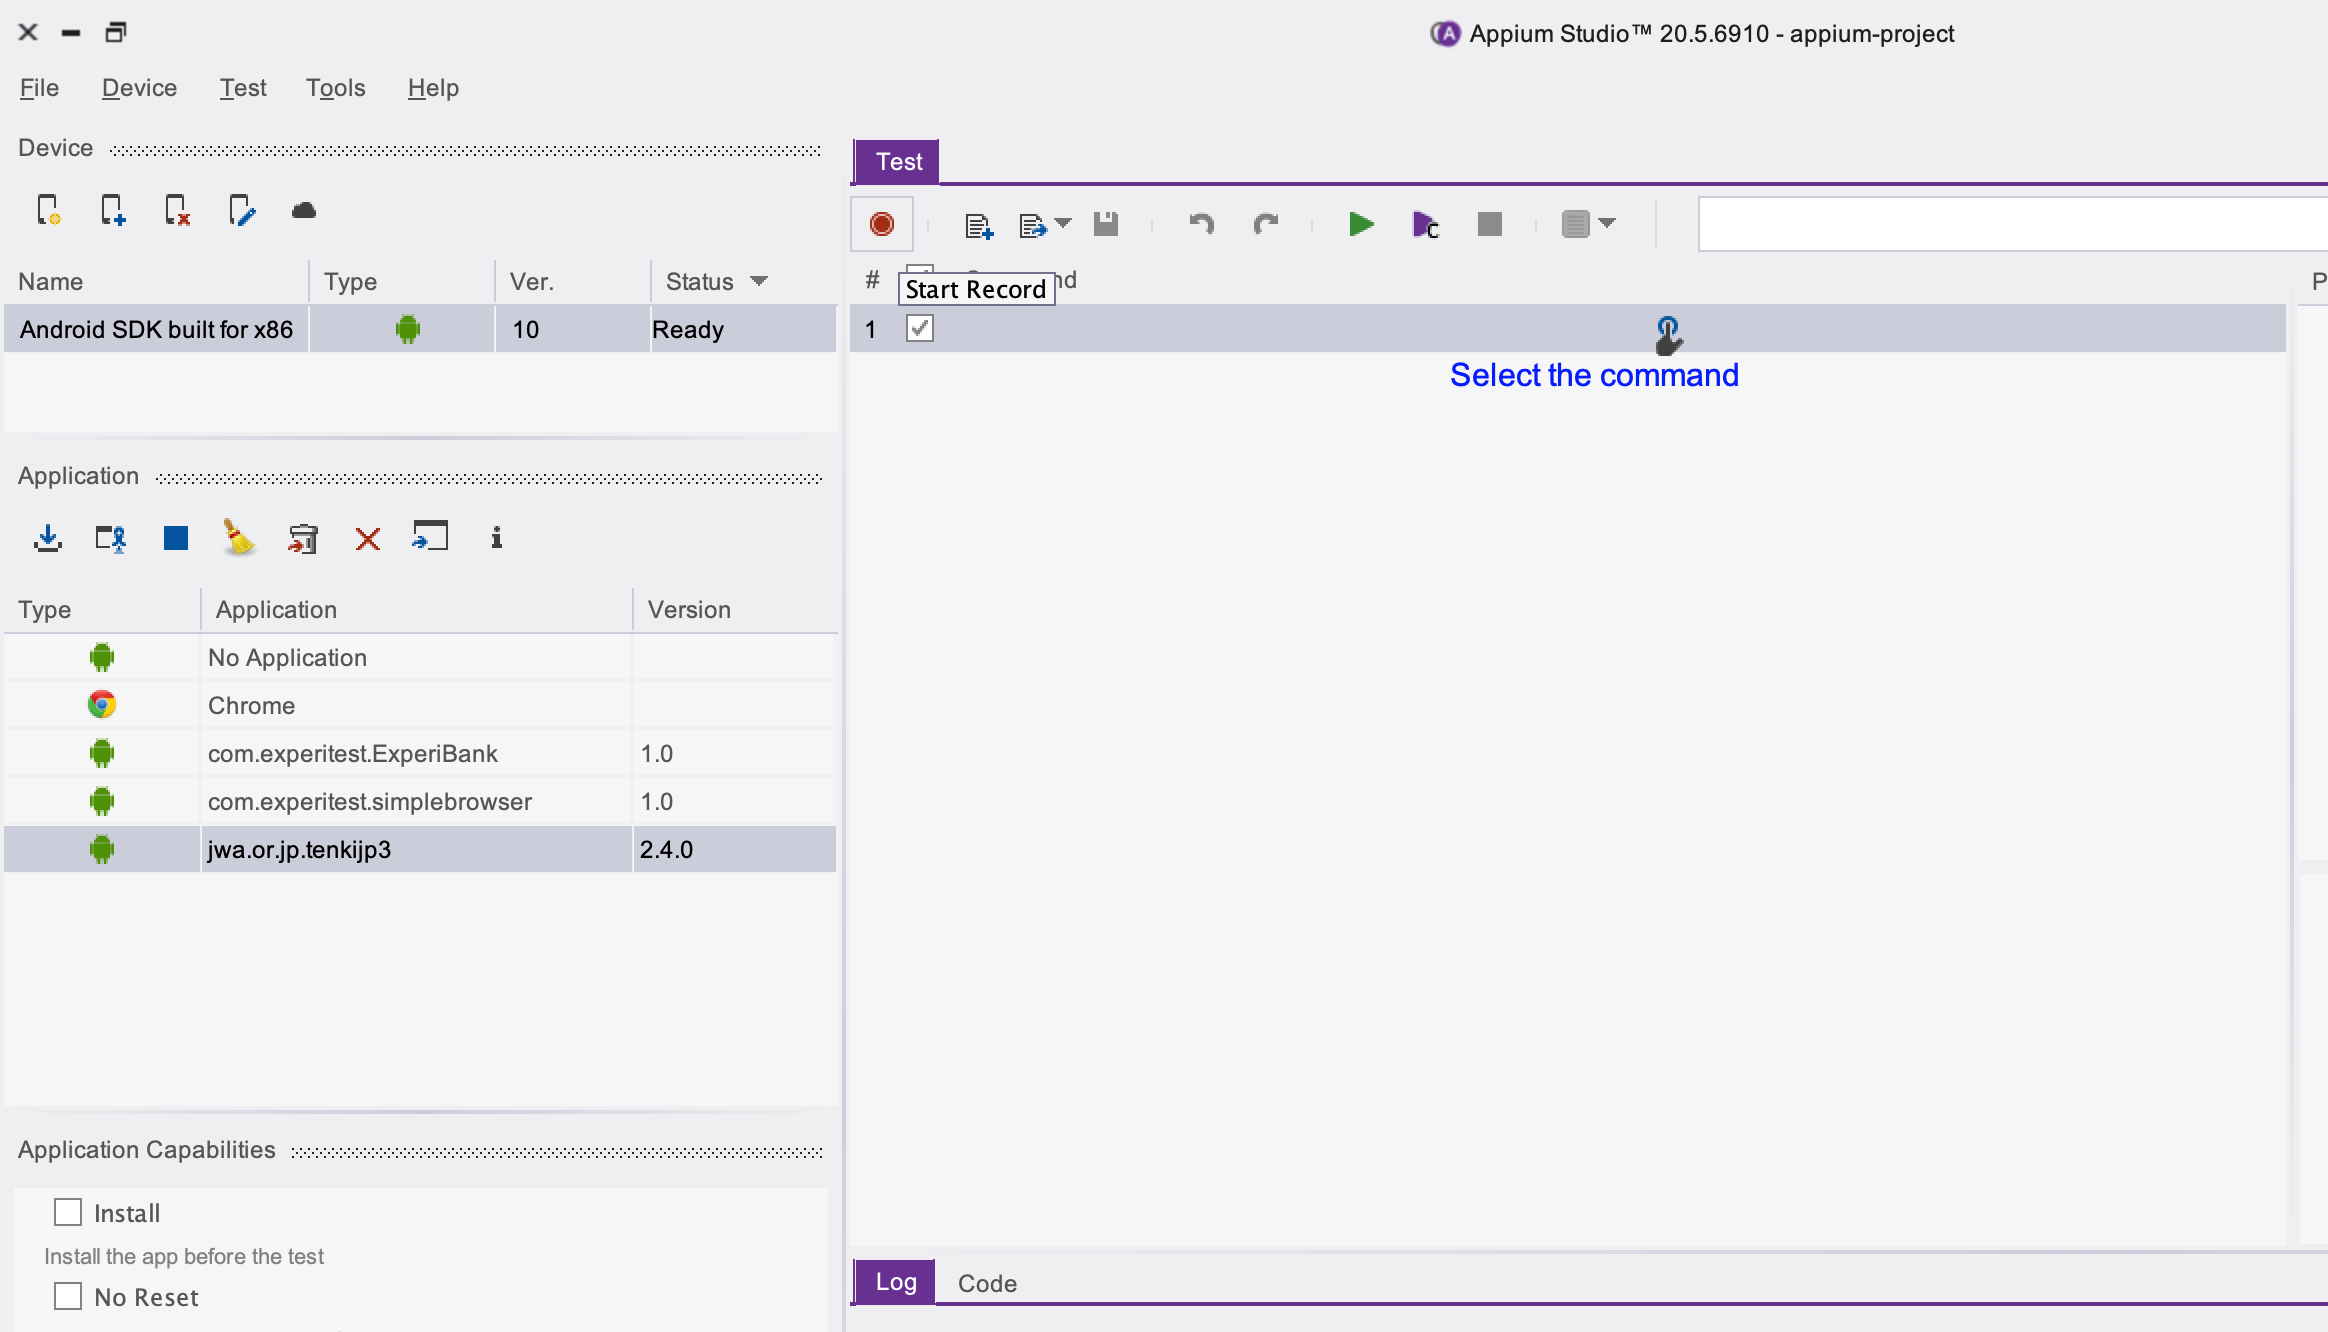
Task: Click the run-from-cursor play icon
Action: 1425,225
